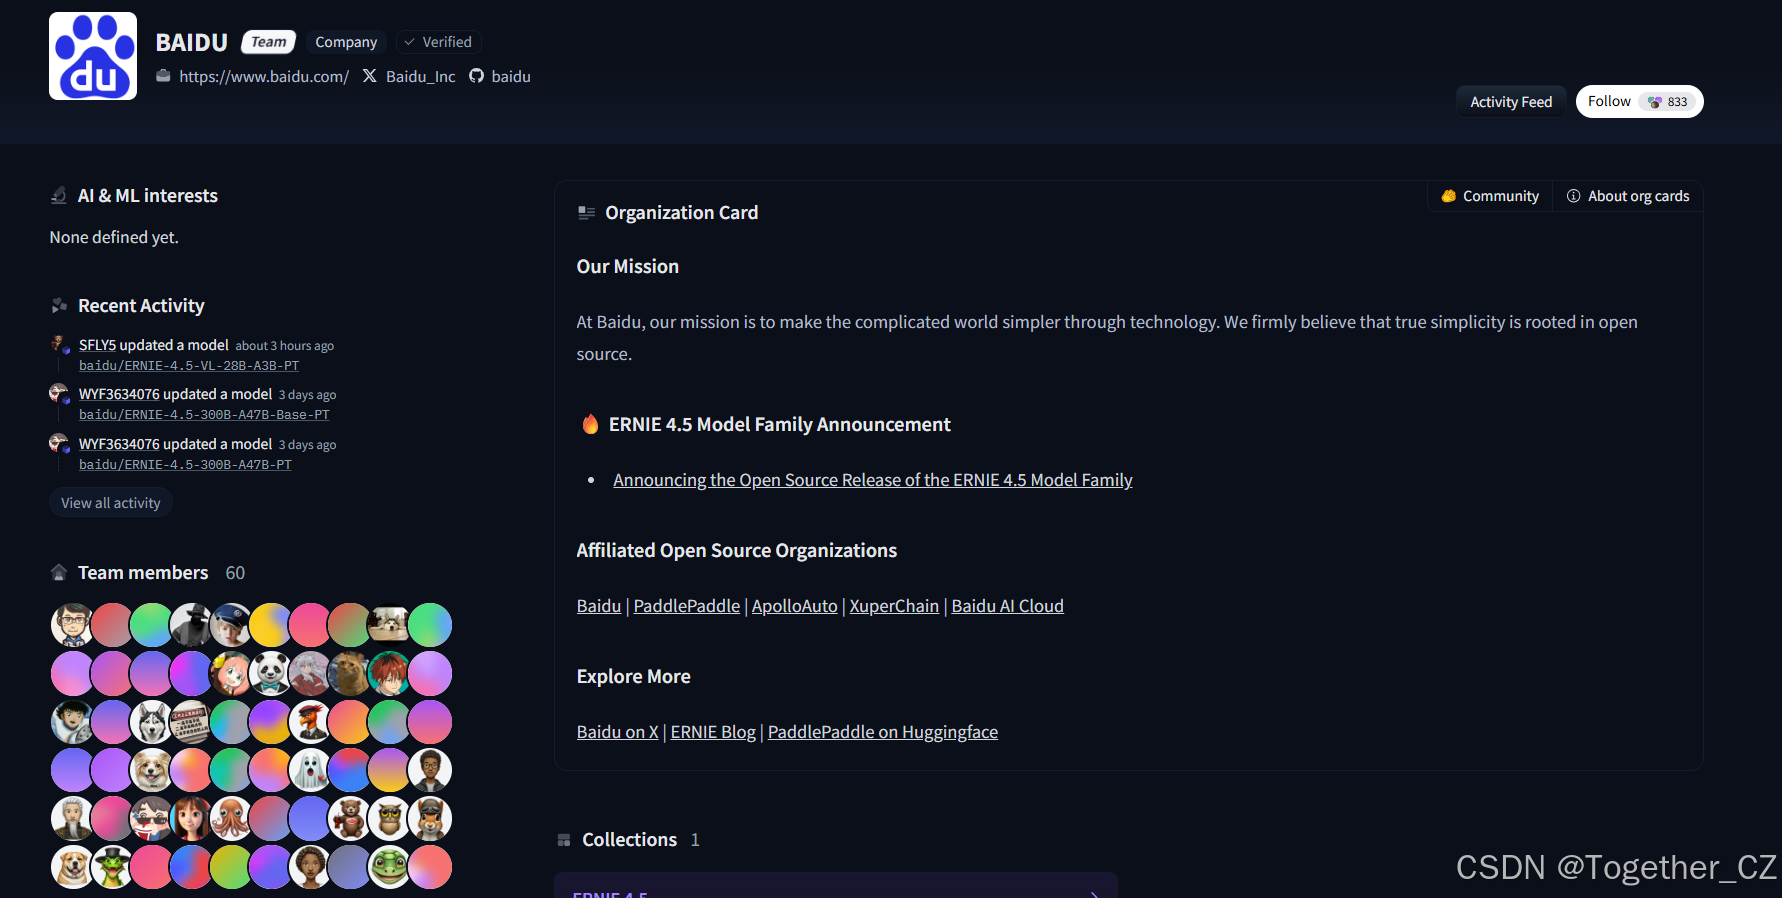The width and height of the screenshot is (1782, 898).
Task: Open the ERNIE 4.5 open source release announcement
Action: pyautogui.click(x=873, y=480)
